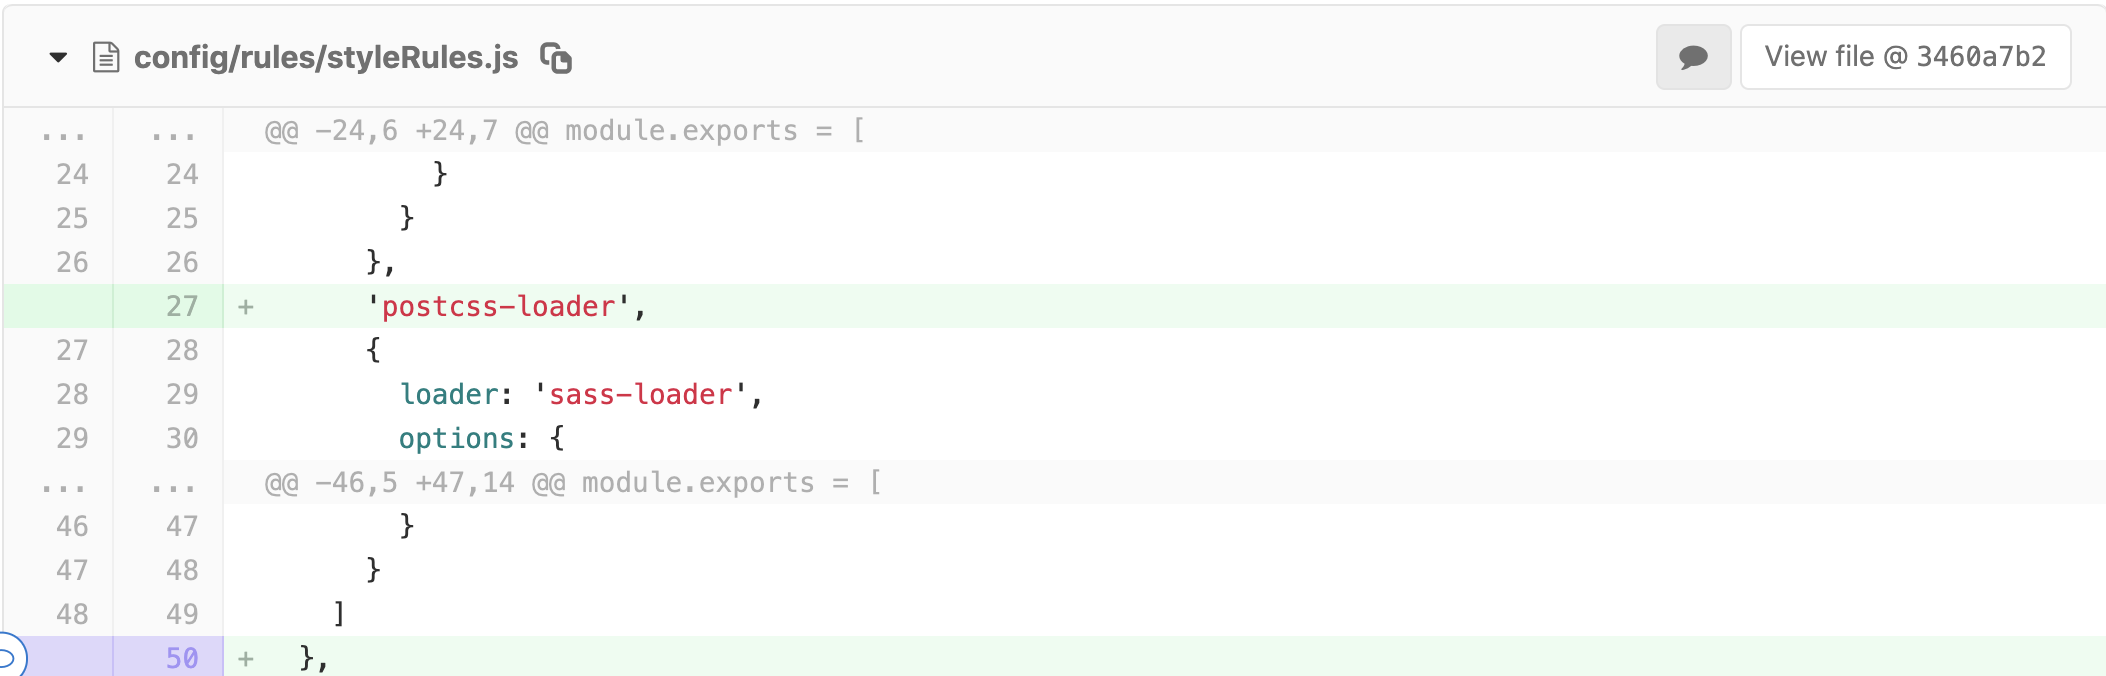Click new line number 49

click(x=182, y=614)
